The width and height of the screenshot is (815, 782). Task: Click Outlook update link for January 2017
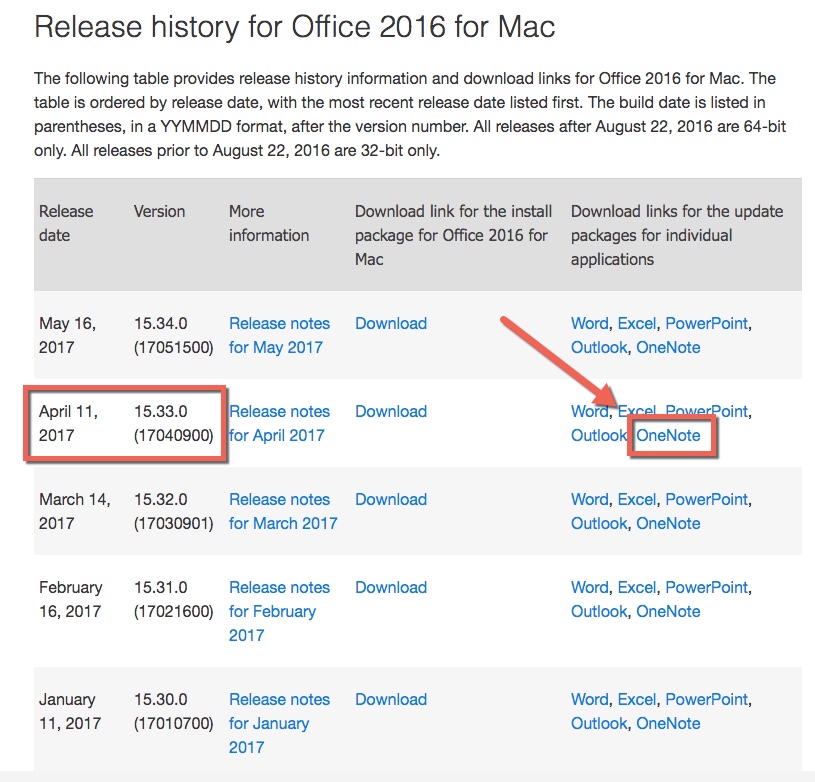coord(599,723)
